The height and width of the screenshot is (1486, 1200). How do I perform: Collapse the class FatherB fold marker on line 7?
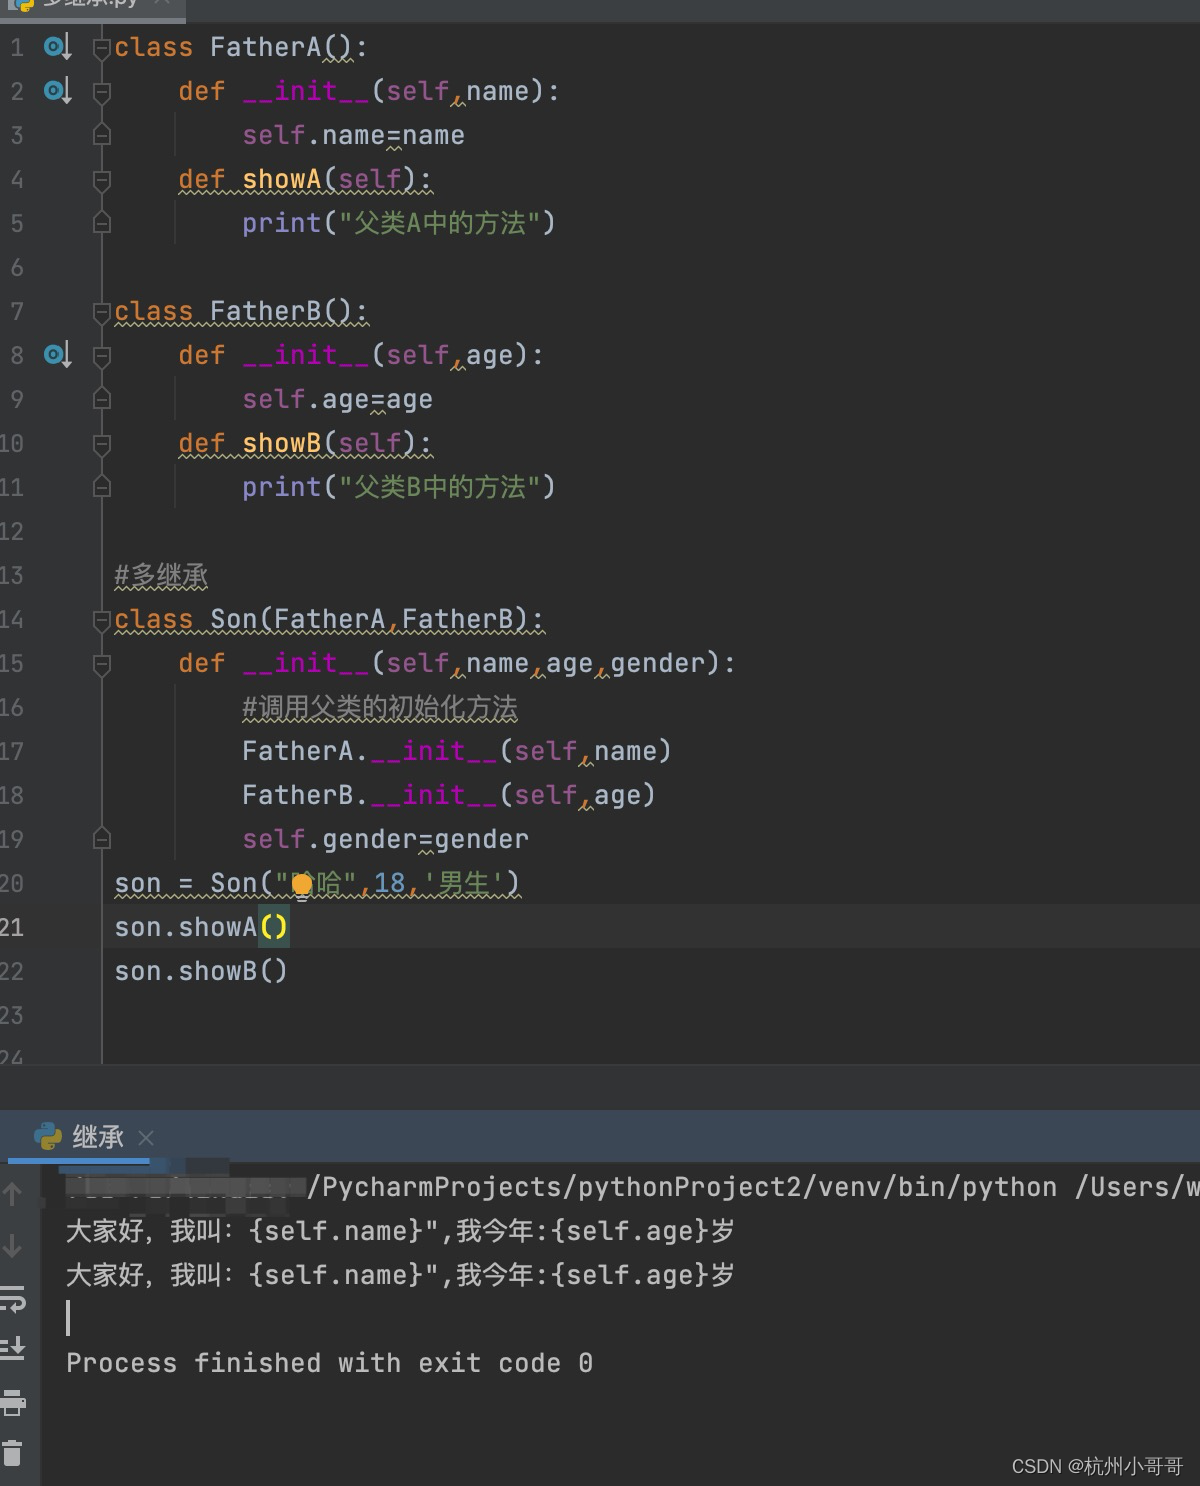(x=101, y=311)
